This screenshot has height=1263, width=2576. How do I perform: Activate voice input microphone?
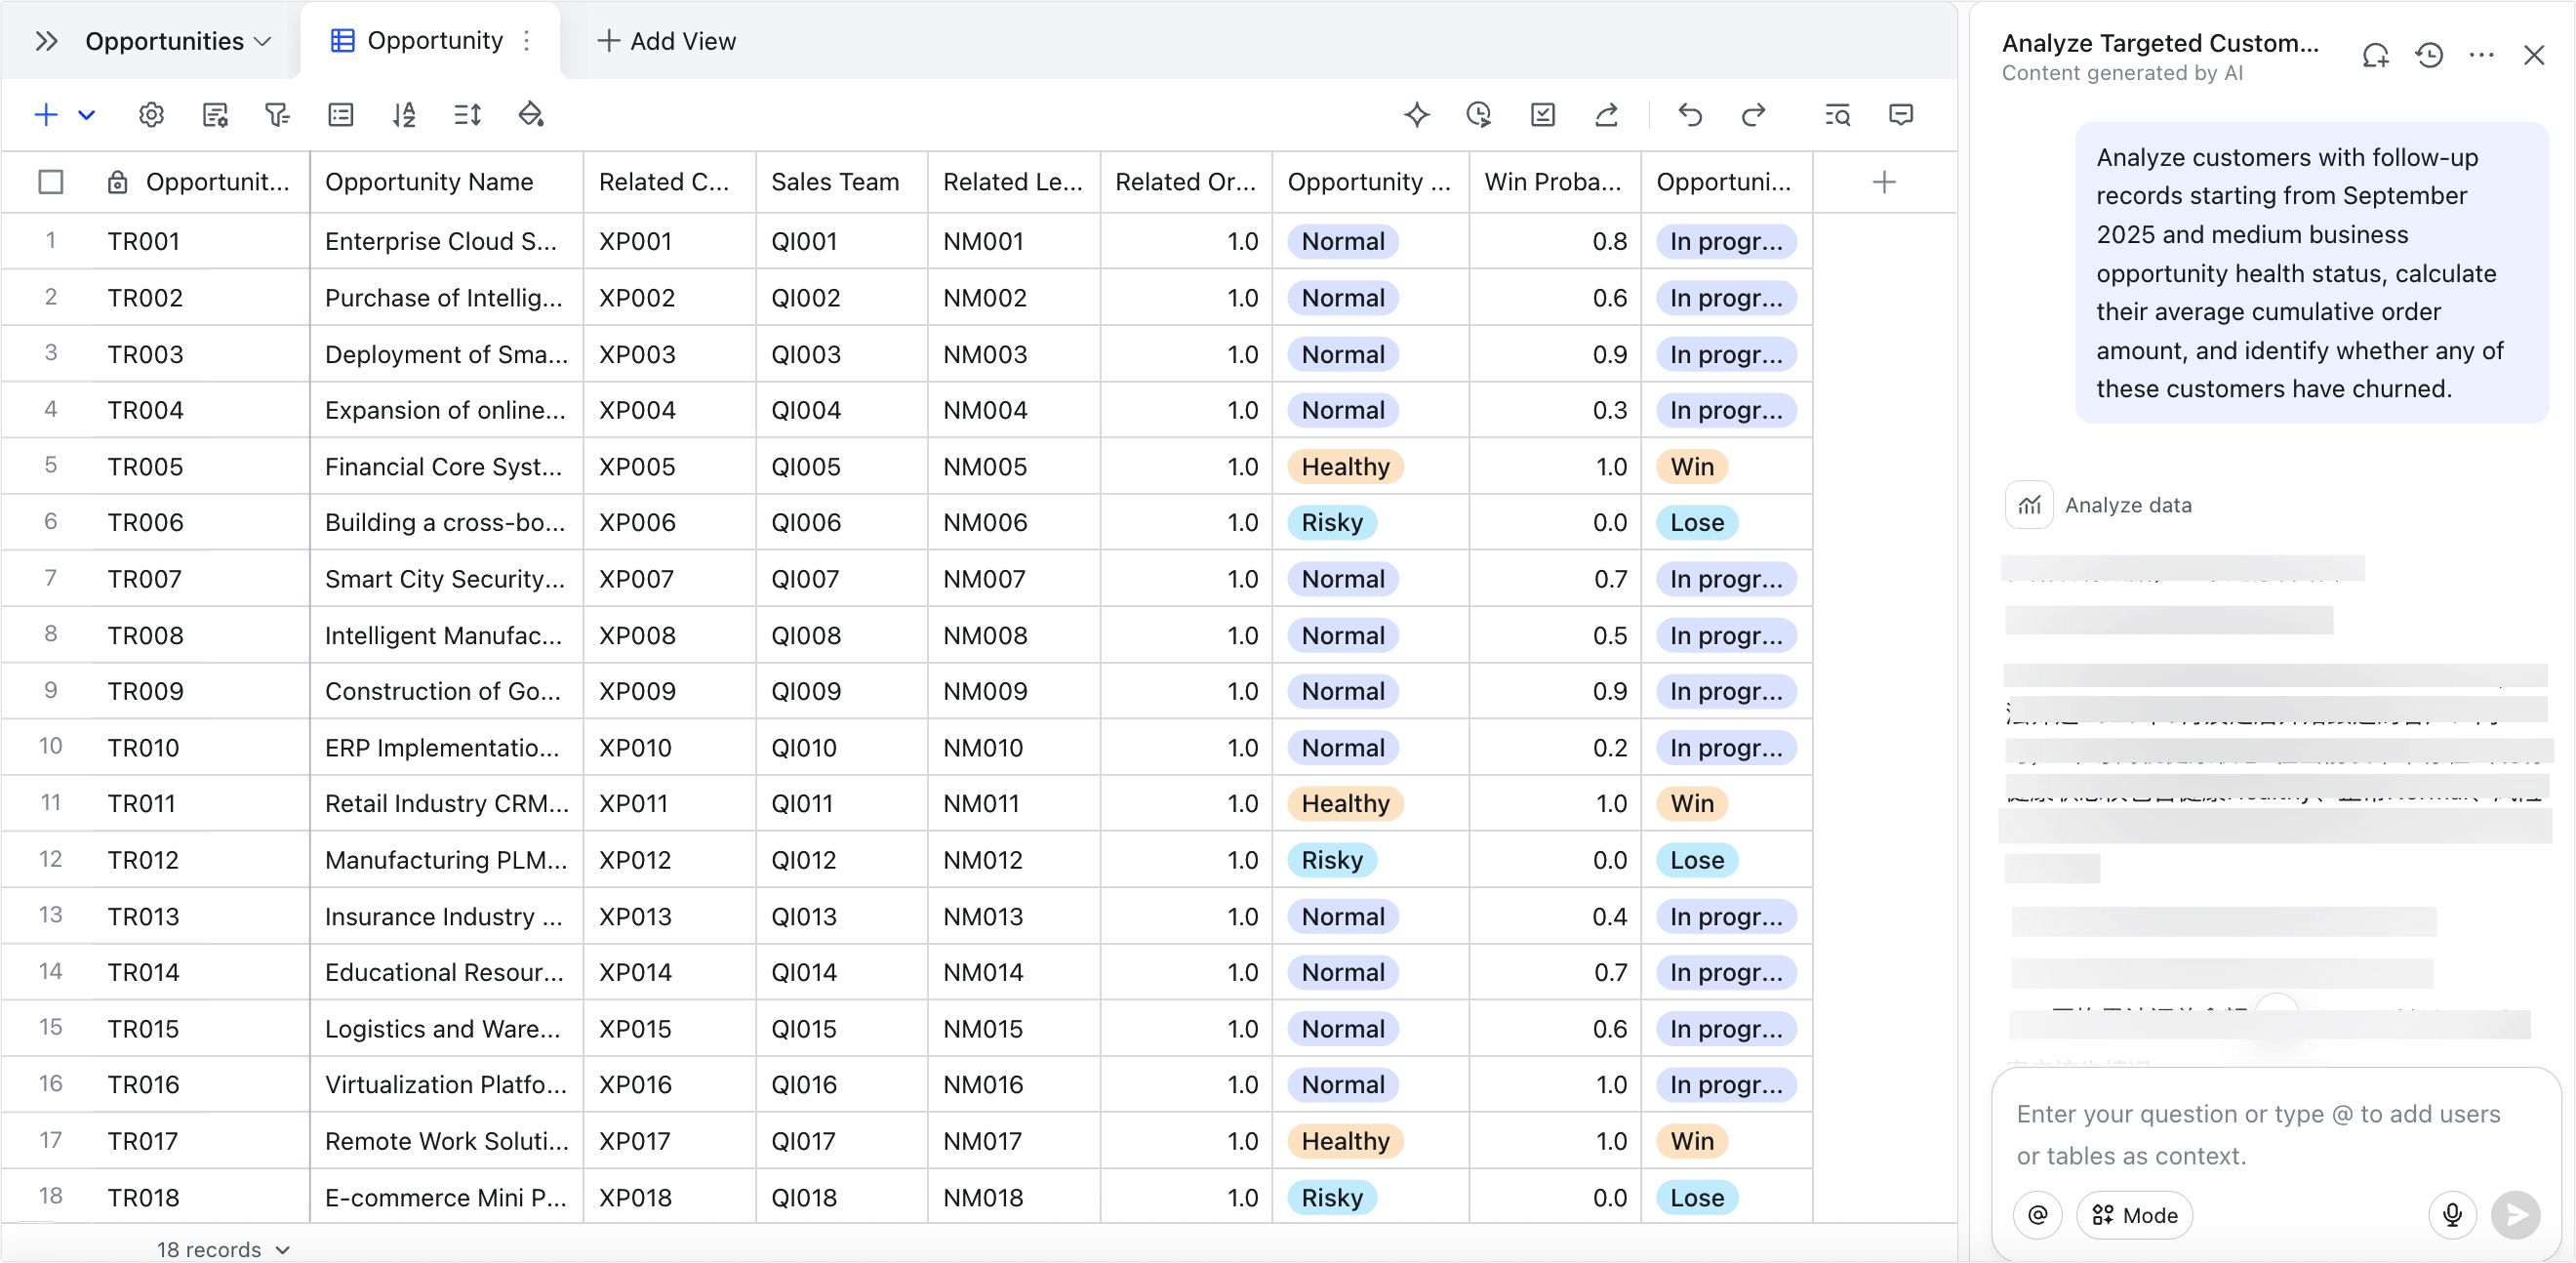[x=2452, y=1215]
